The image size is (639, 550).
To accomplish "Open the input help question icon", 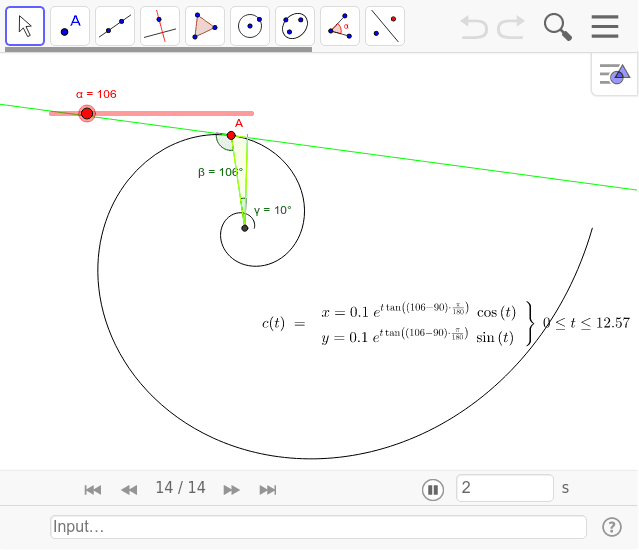I will pyautogui.click(x=612, y=527).
